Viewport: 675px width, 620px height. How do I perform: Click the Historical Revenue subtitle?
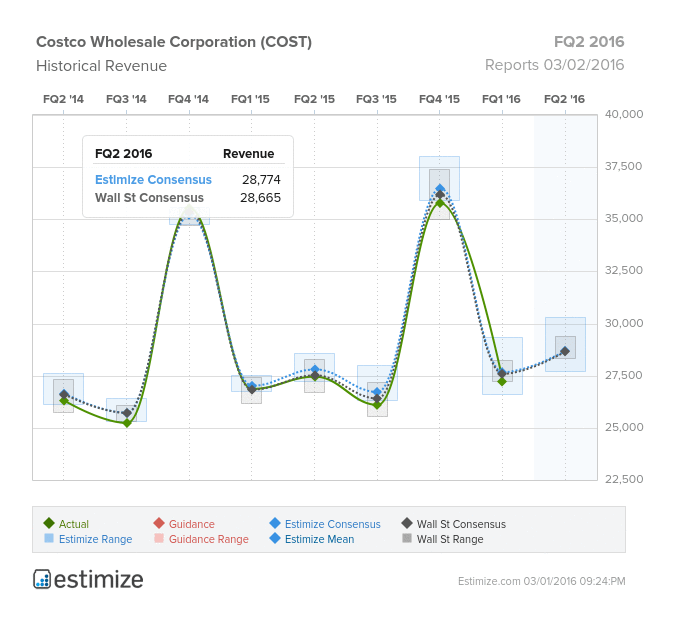coord(102,66)
